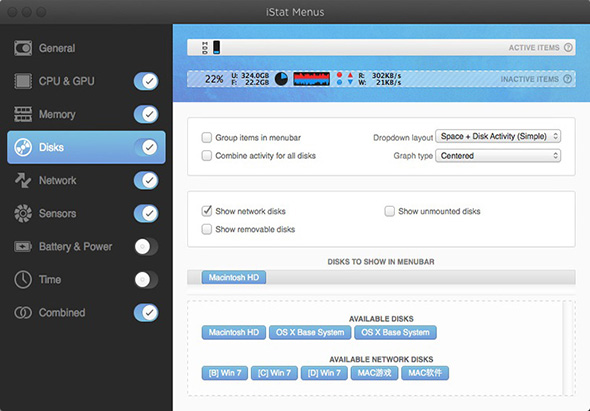Click the Inactive Items help question mark
This screenshot has height=411, width=590.
tap(567, 79)
